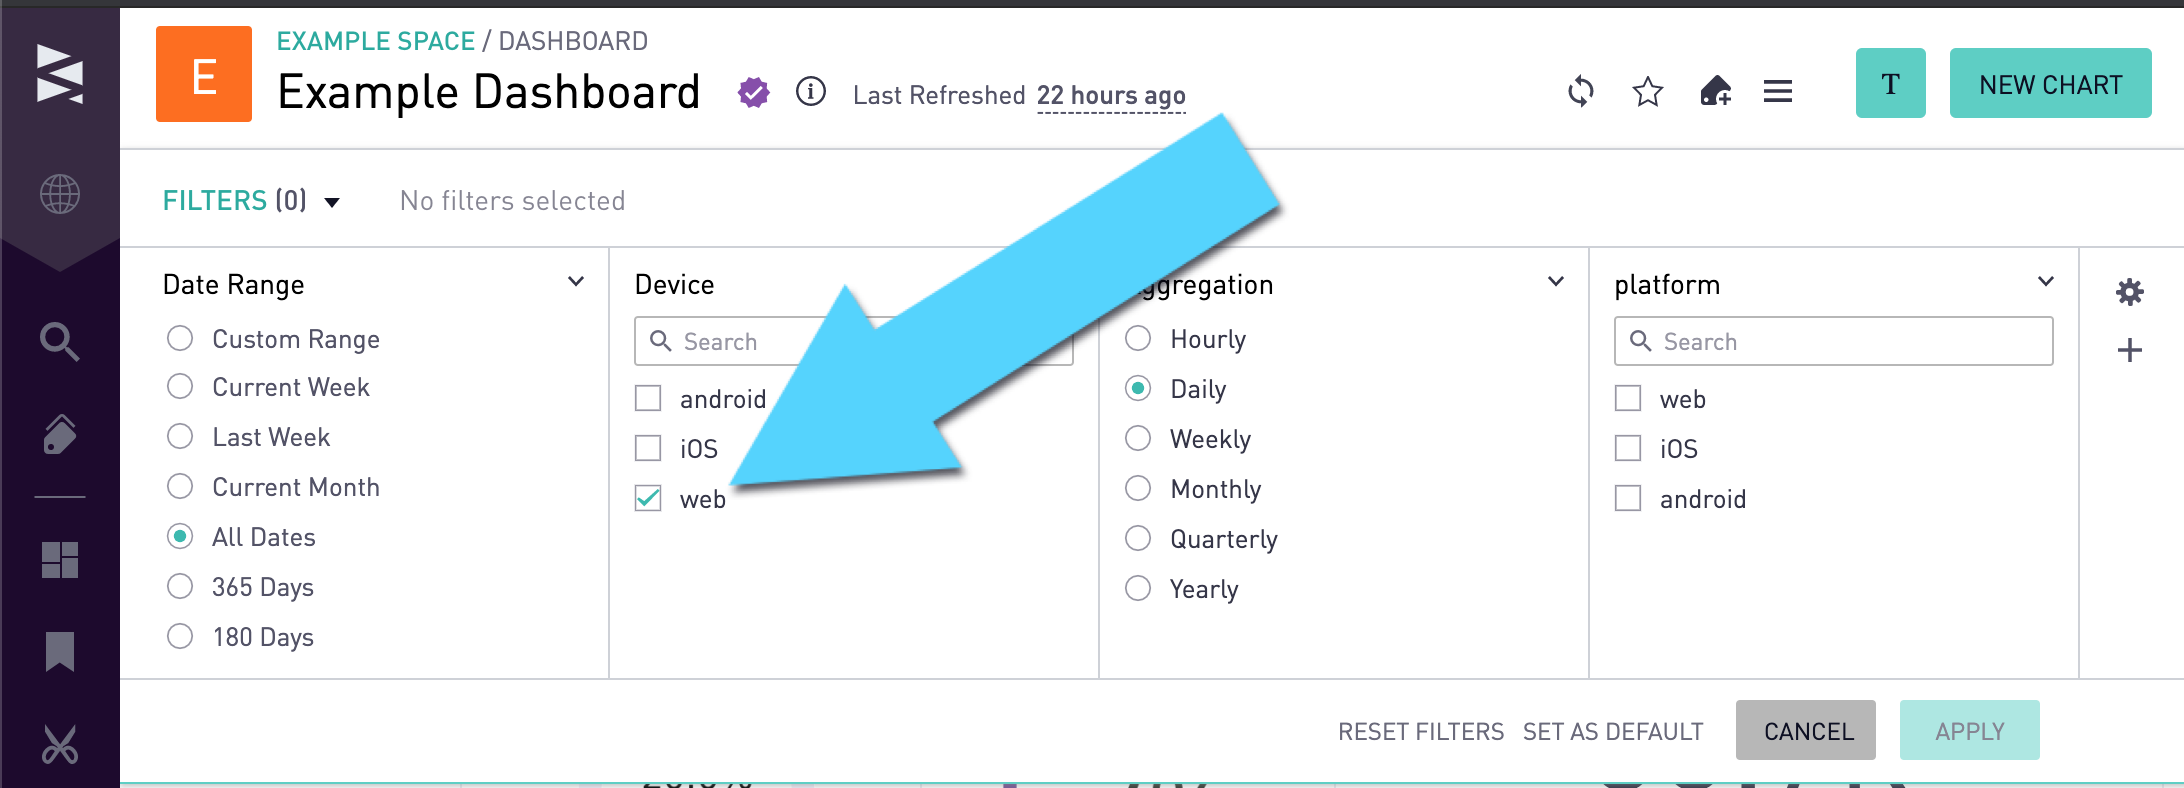Select the bookmark icon in the sidebar
The width and height of the screenshot is (2184, 788).
60,652
